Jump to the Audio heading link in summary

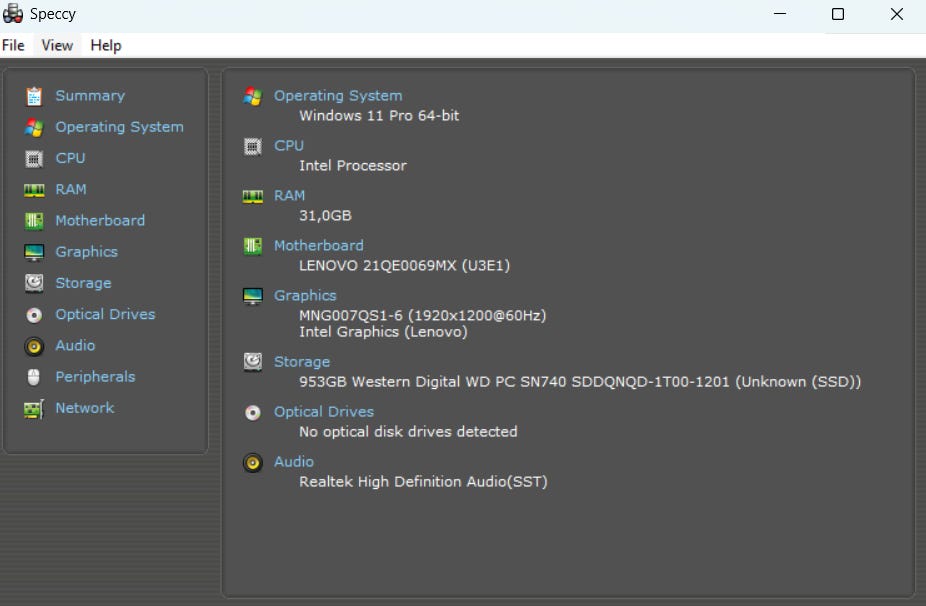[293, 461]
